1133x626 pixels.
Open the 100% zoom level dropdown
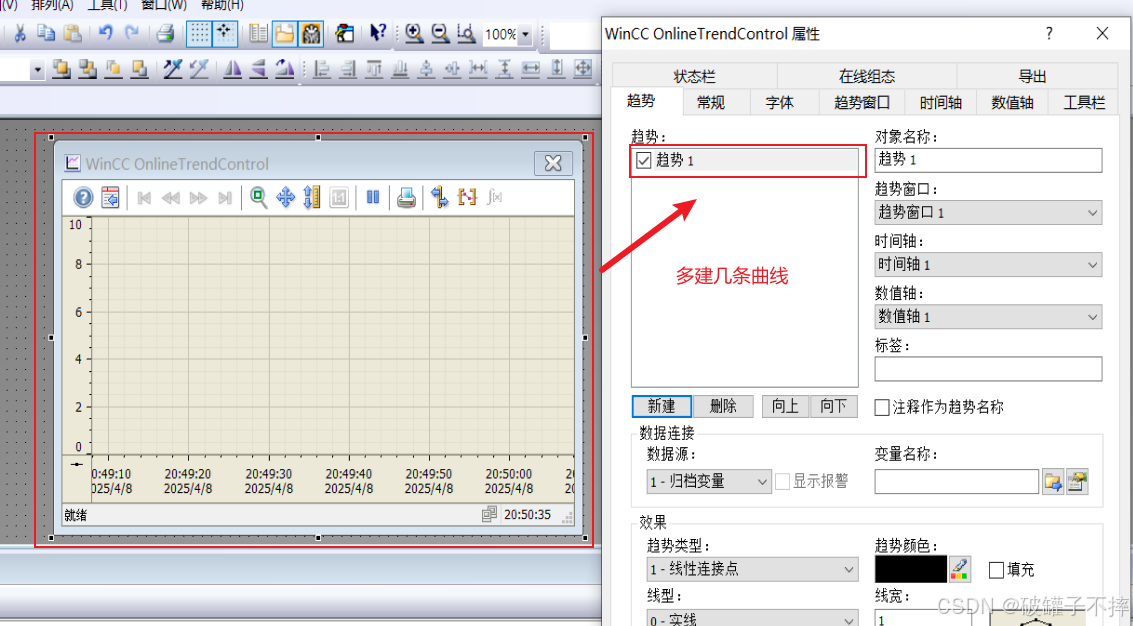coord(525,34)
